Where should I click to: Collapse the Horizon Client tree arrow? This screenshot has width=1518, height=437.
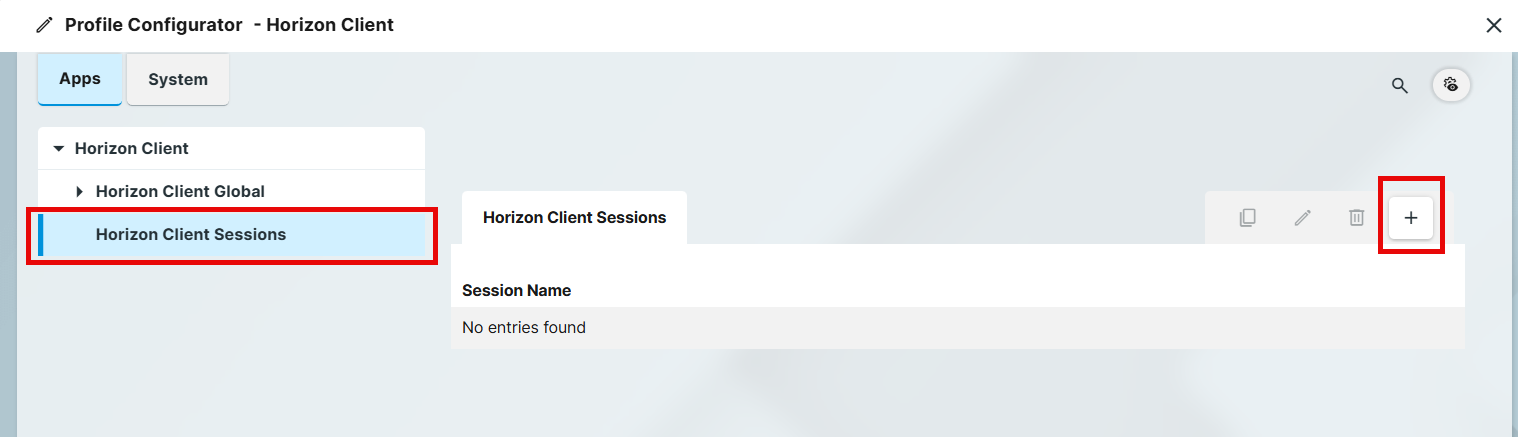tap(58, 149)
